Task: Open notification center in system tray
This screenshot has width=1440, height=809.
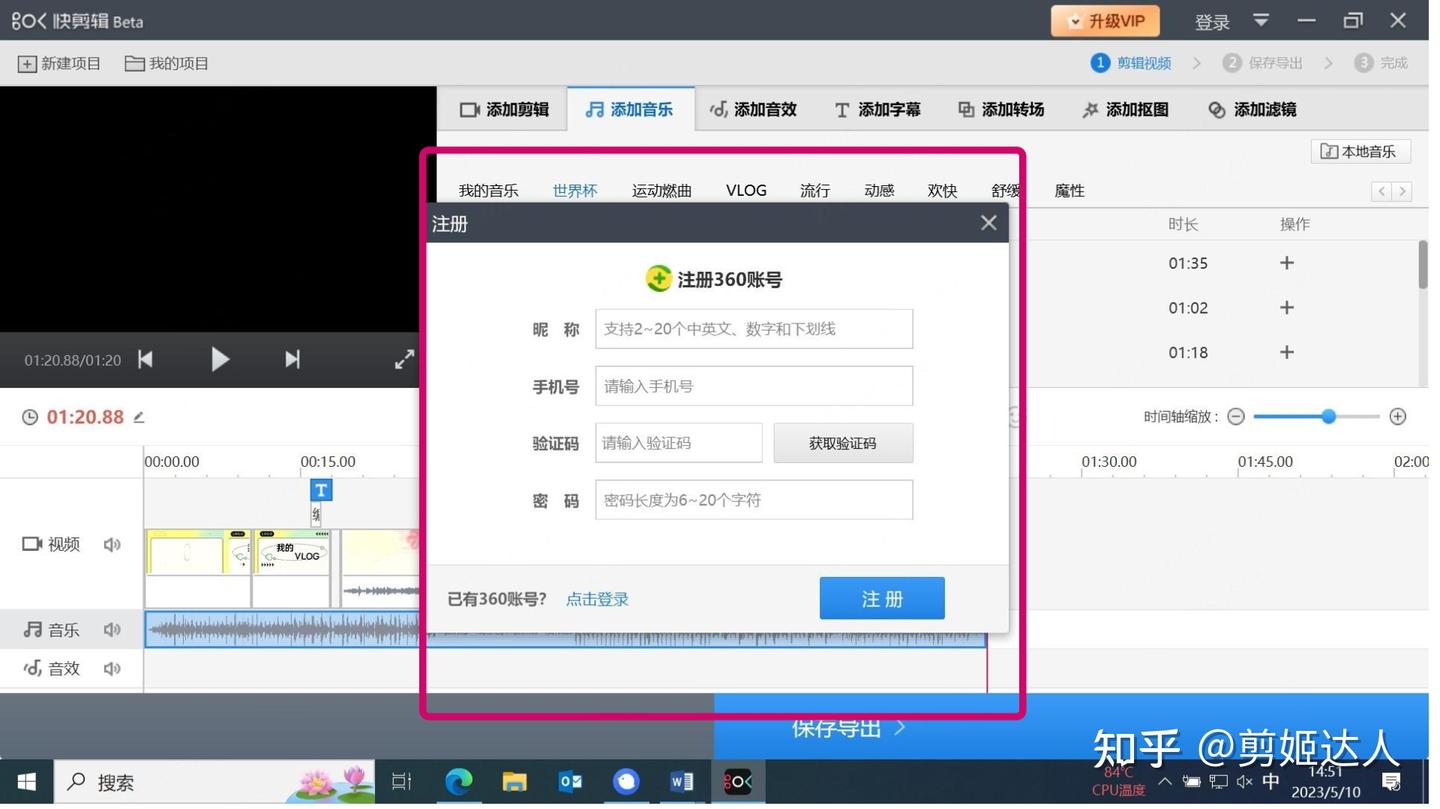Action: [x=1392, y=782]
